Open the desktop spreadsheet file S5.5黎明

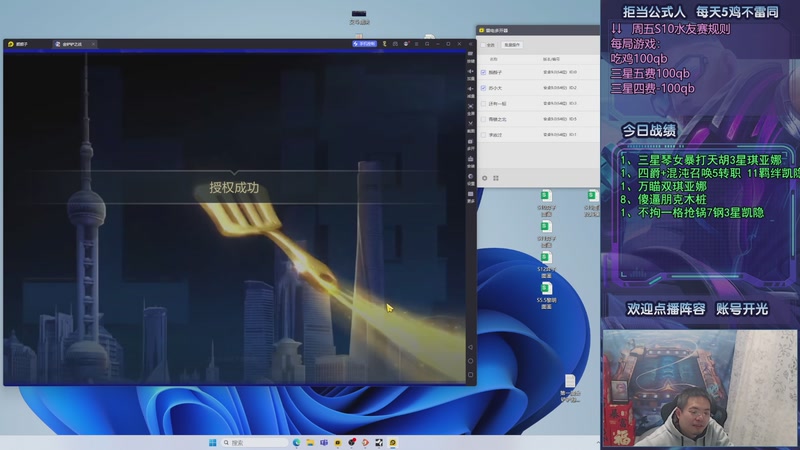[546, 295]
